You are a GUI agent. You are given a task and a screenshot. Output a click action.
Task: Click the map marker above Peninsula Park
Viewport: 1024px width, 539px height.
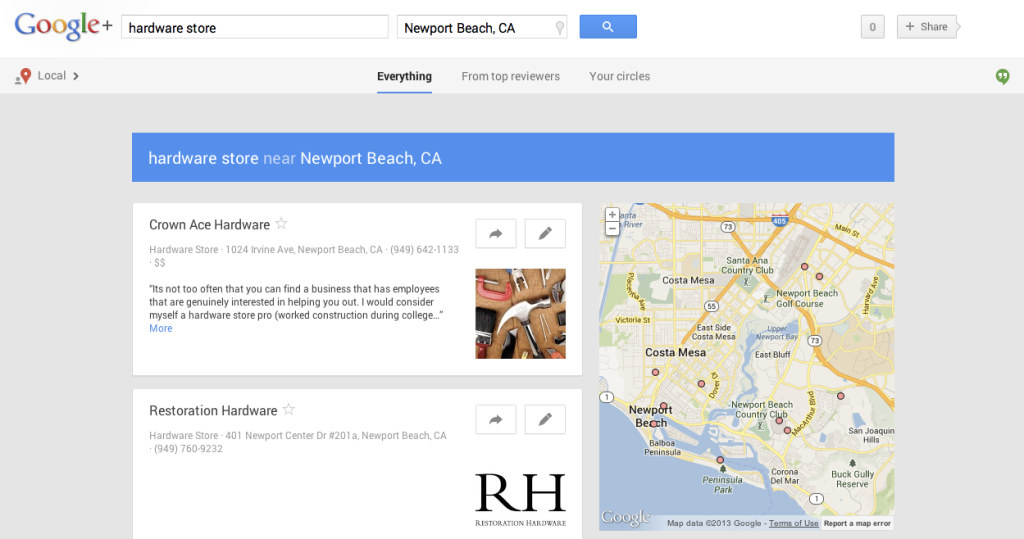click(720, 460)
